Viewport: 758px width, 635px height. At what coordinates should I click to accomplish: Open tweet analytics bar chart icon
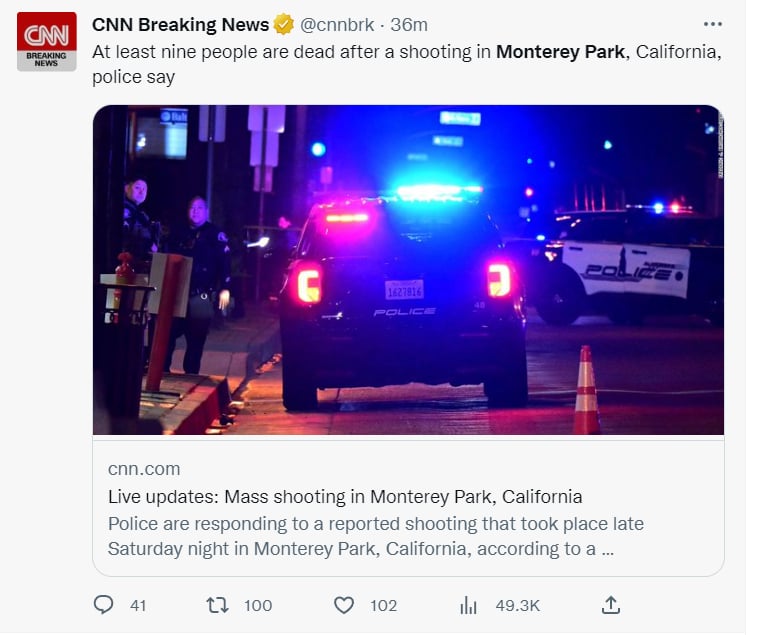(468, 605)
